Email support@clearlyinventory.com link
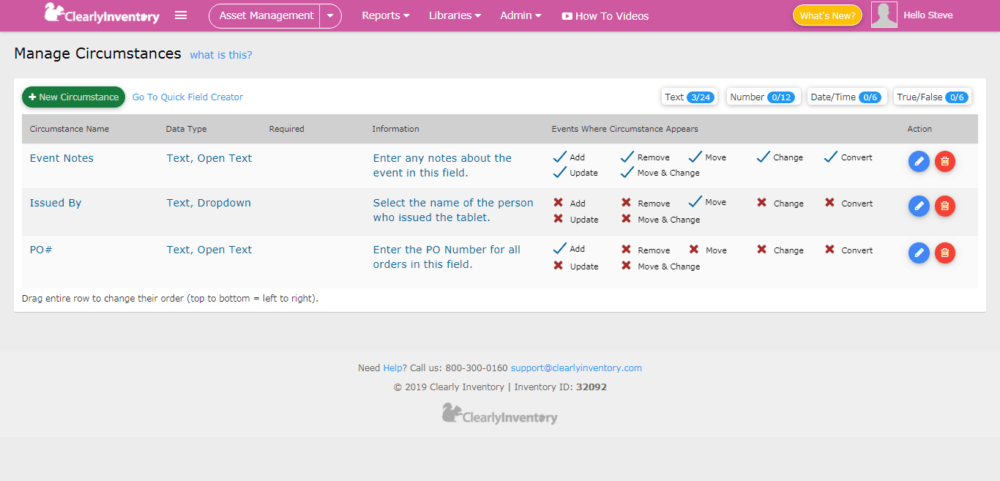Image resolution: width=1000 pixels, height=481 pixels. tap(577, 368)
